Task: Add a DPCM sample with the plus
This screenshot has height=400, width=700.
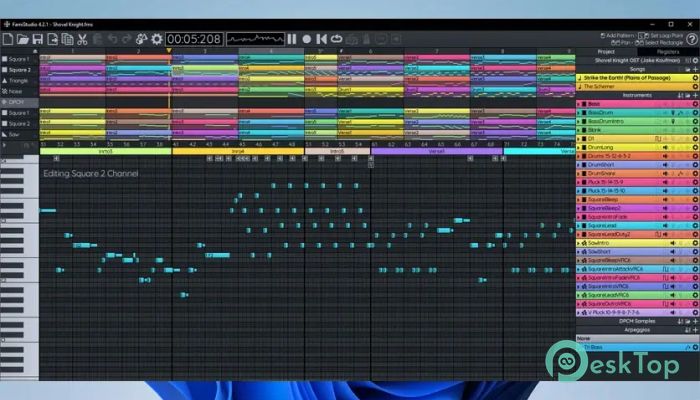Action: [x=696, y=321]
